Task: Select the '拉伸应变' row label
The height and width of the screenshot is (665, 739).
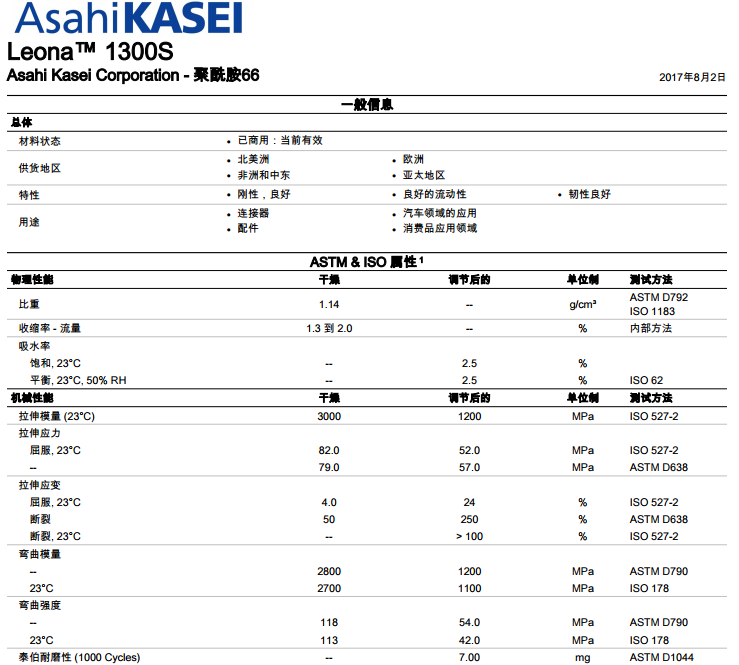Action: (40, 485)
